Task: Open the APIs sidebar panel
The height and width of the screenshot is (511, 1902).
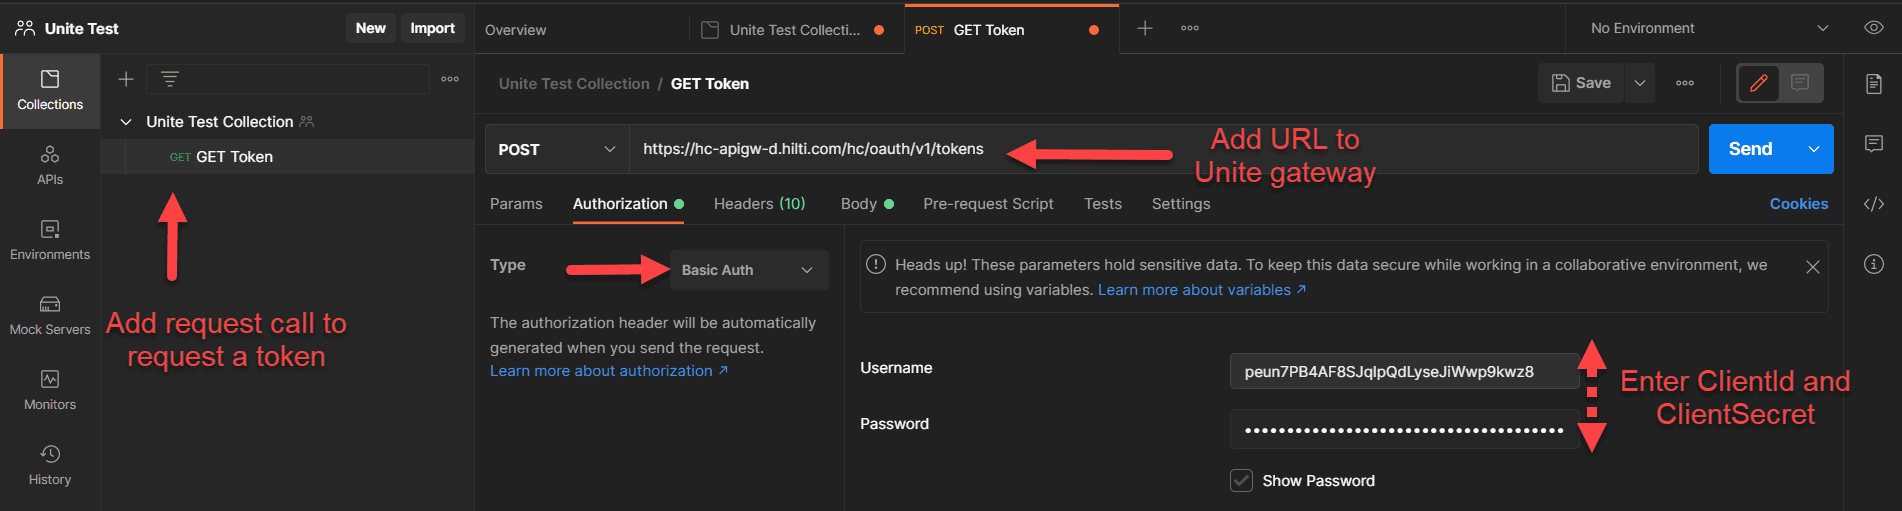Action: point(50,166)
